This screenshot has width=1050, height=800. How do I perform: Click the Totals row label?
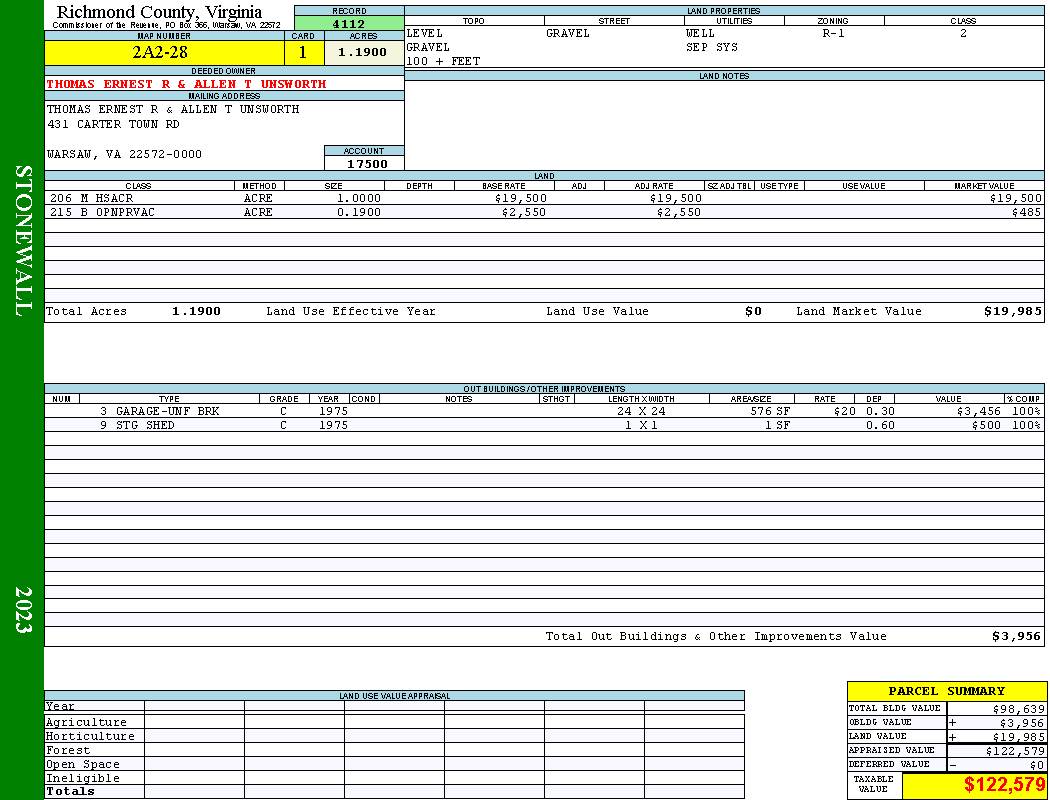point(70,791)
